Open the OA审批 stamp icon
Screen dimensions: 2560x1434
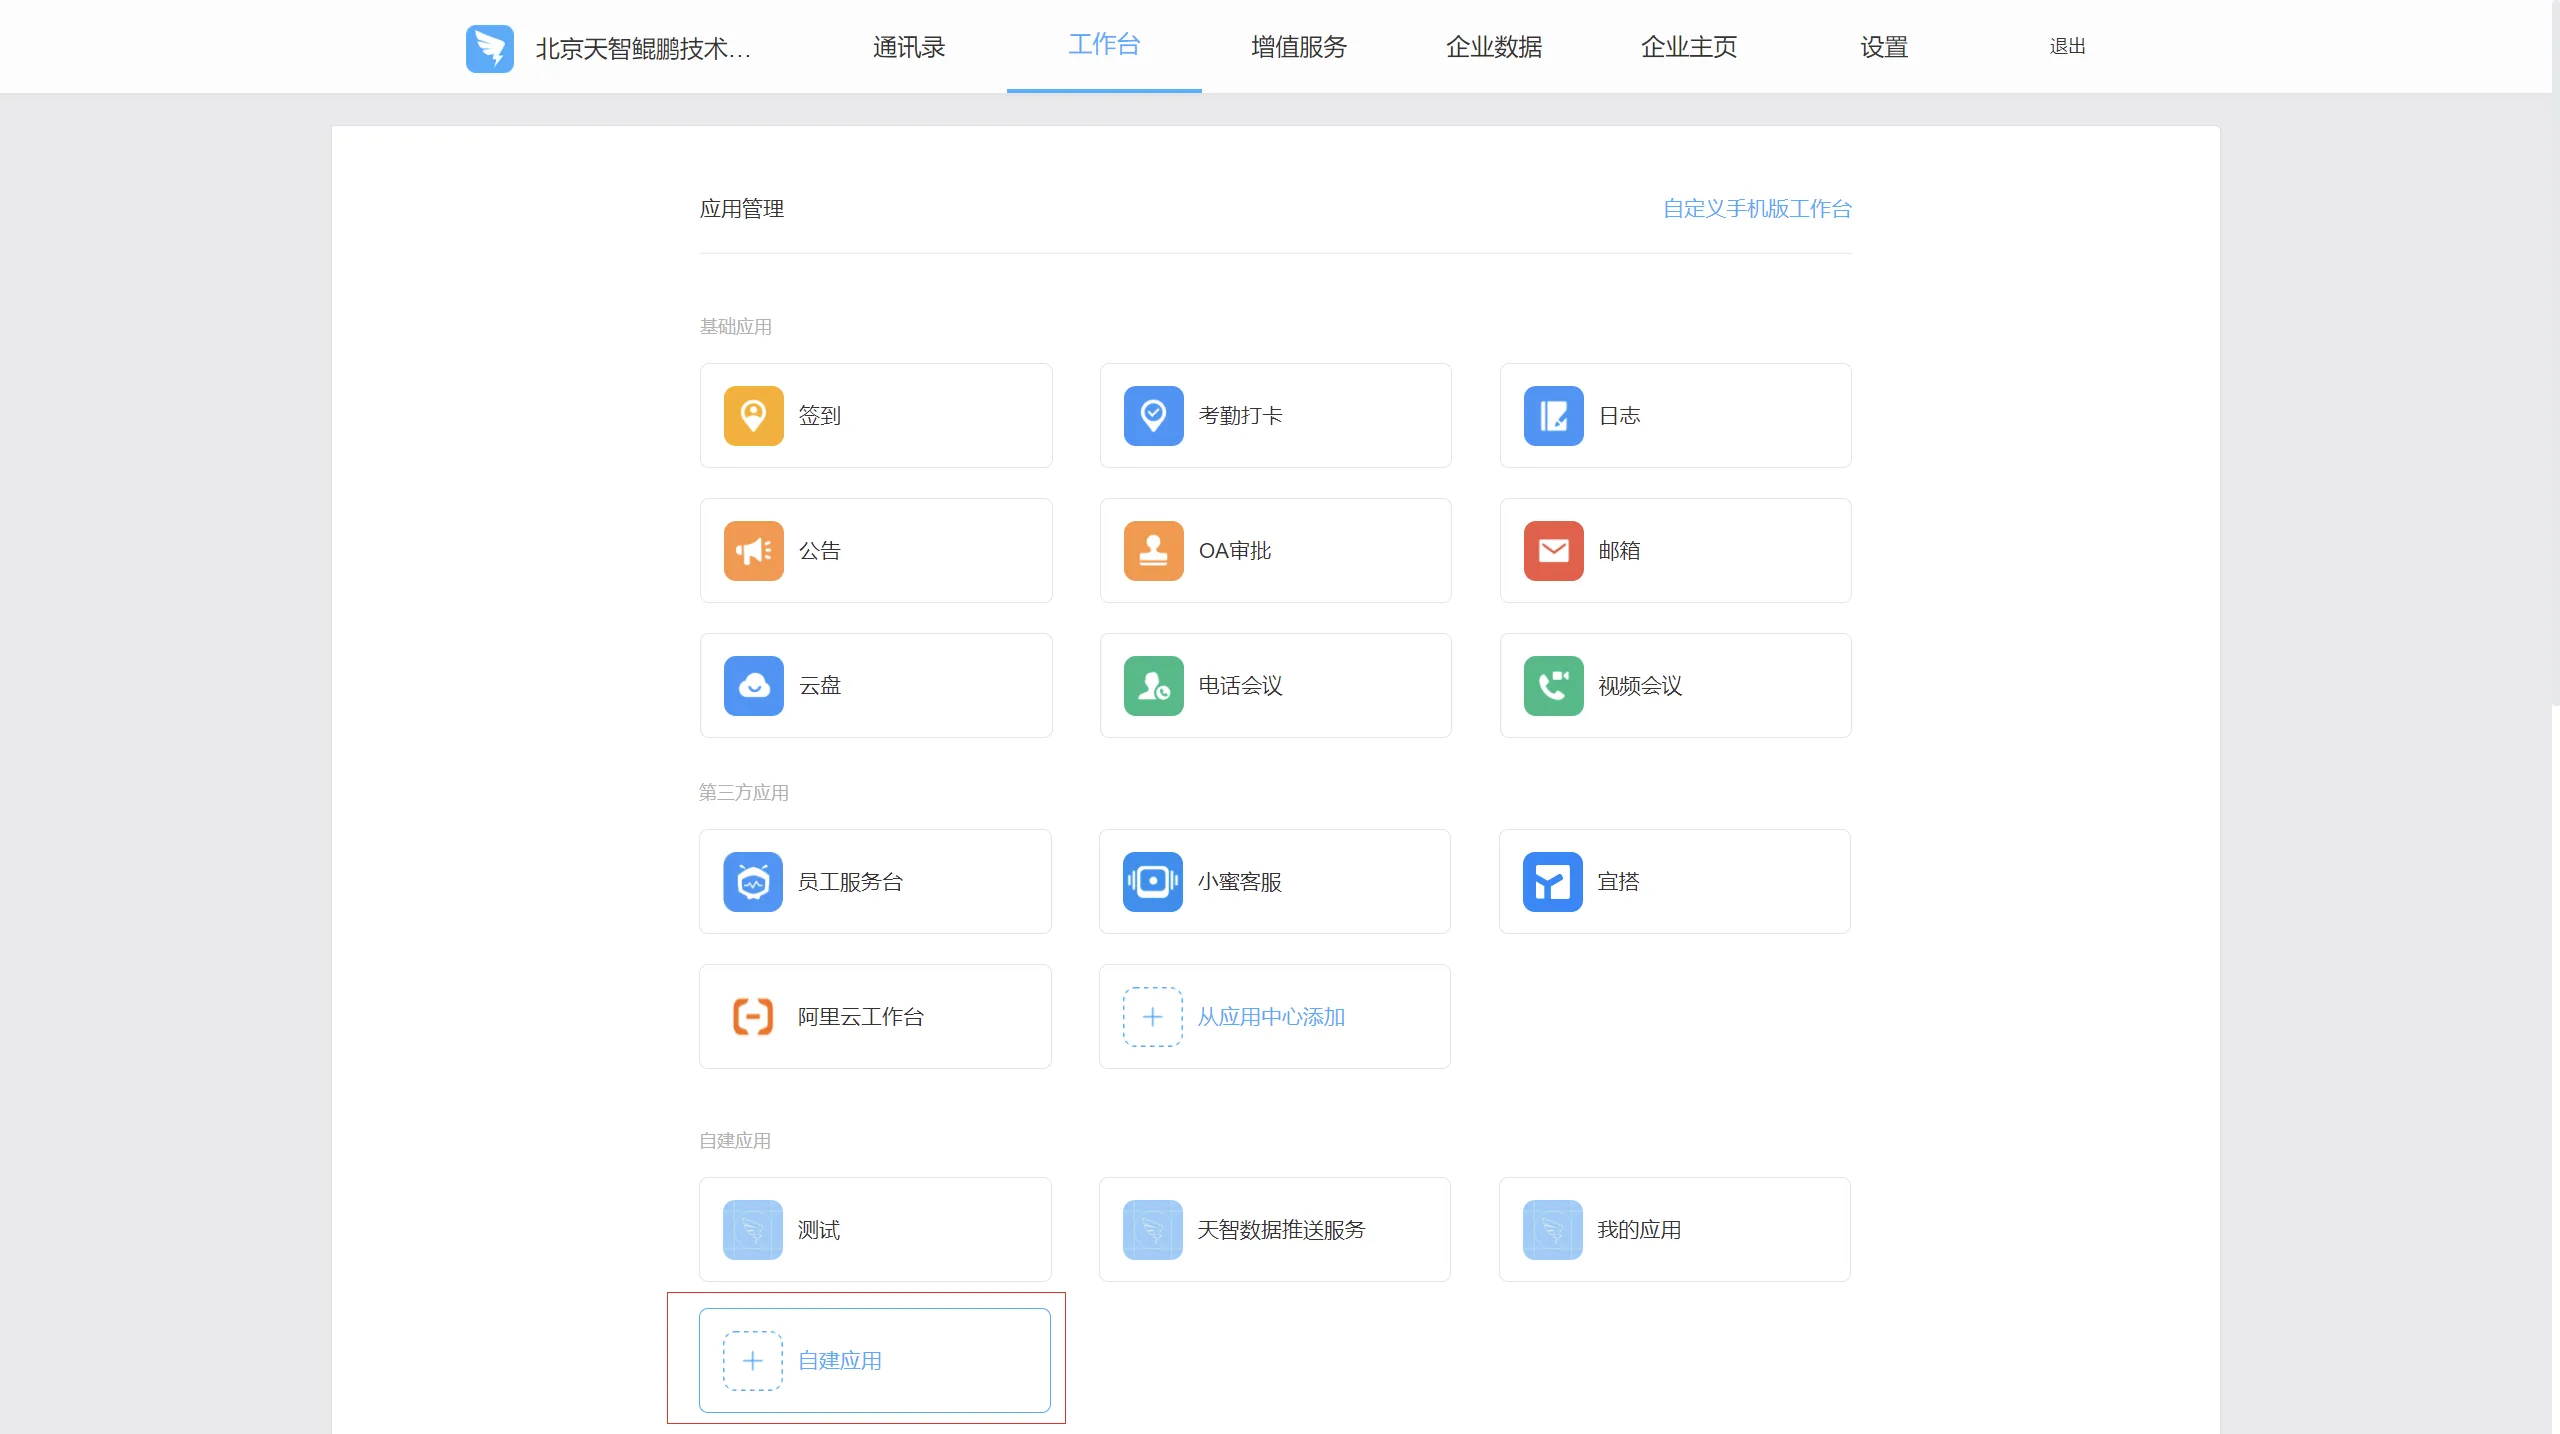click(1153, 550)
